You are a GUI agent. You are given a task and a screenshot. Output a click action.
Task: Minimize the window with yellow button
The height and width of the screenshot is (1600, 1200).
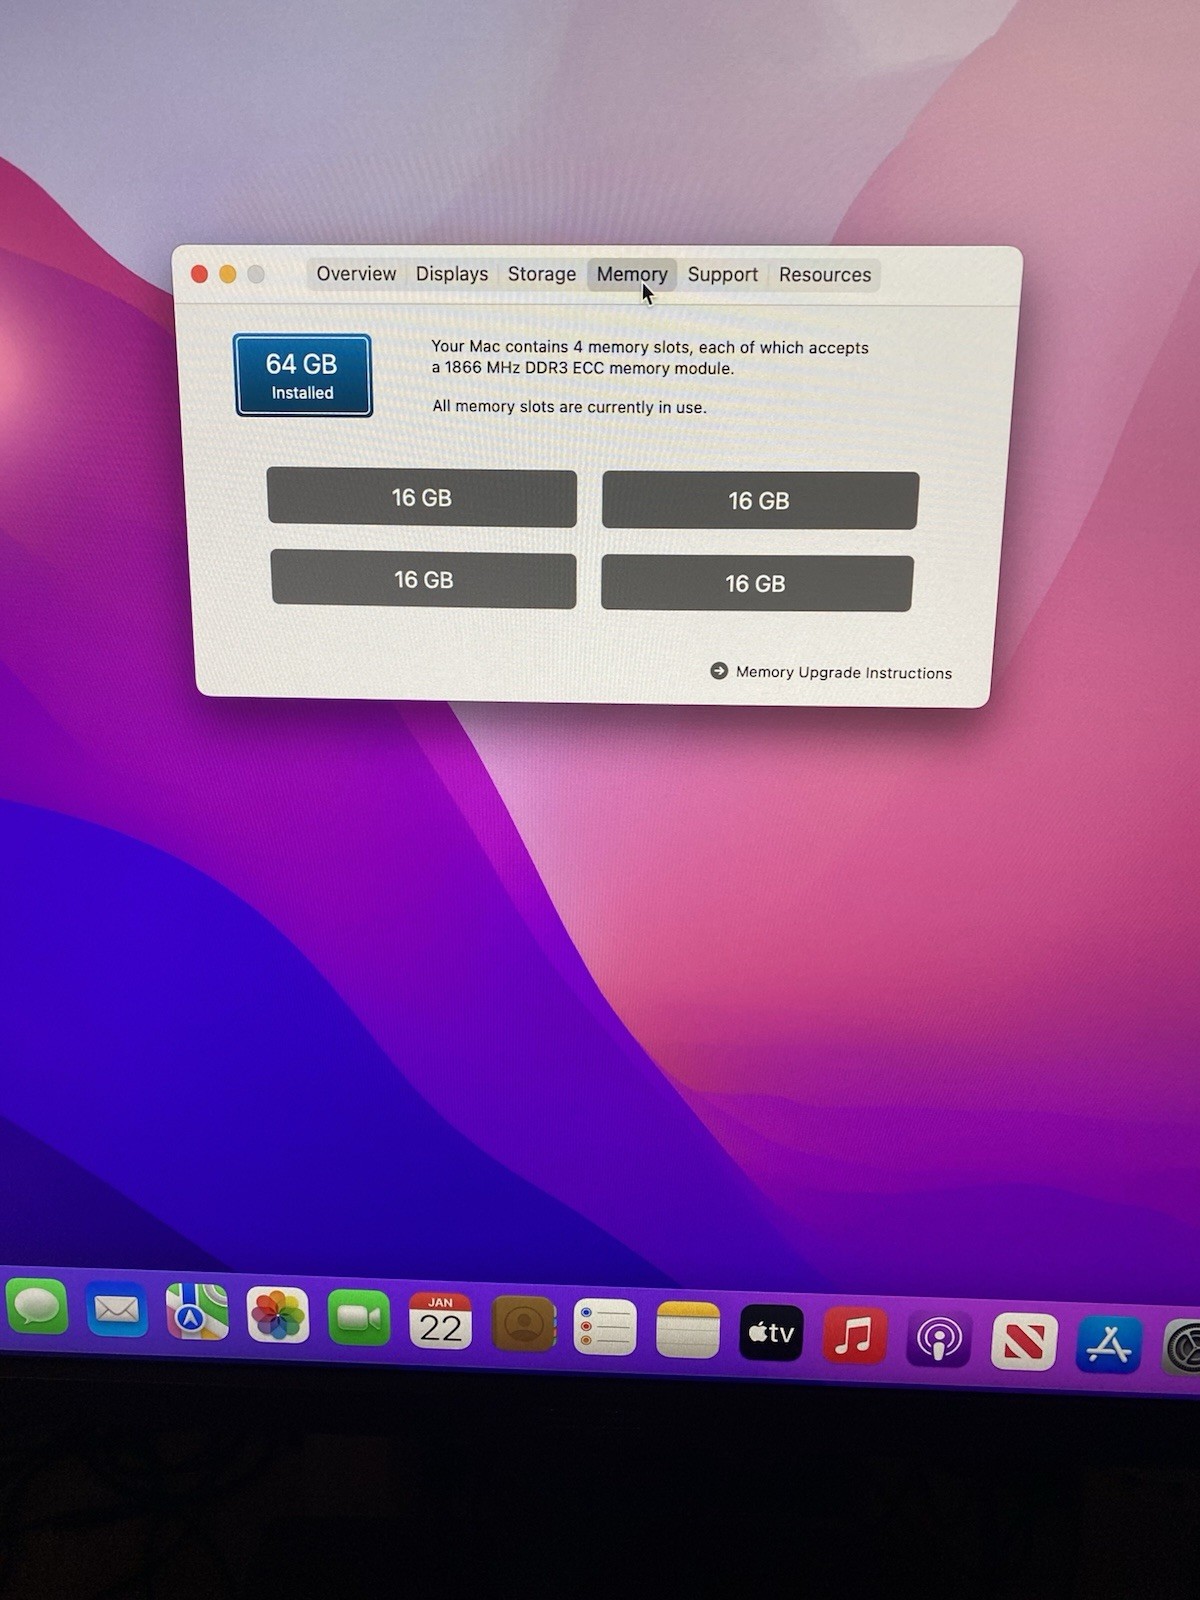tap(228, 274)
